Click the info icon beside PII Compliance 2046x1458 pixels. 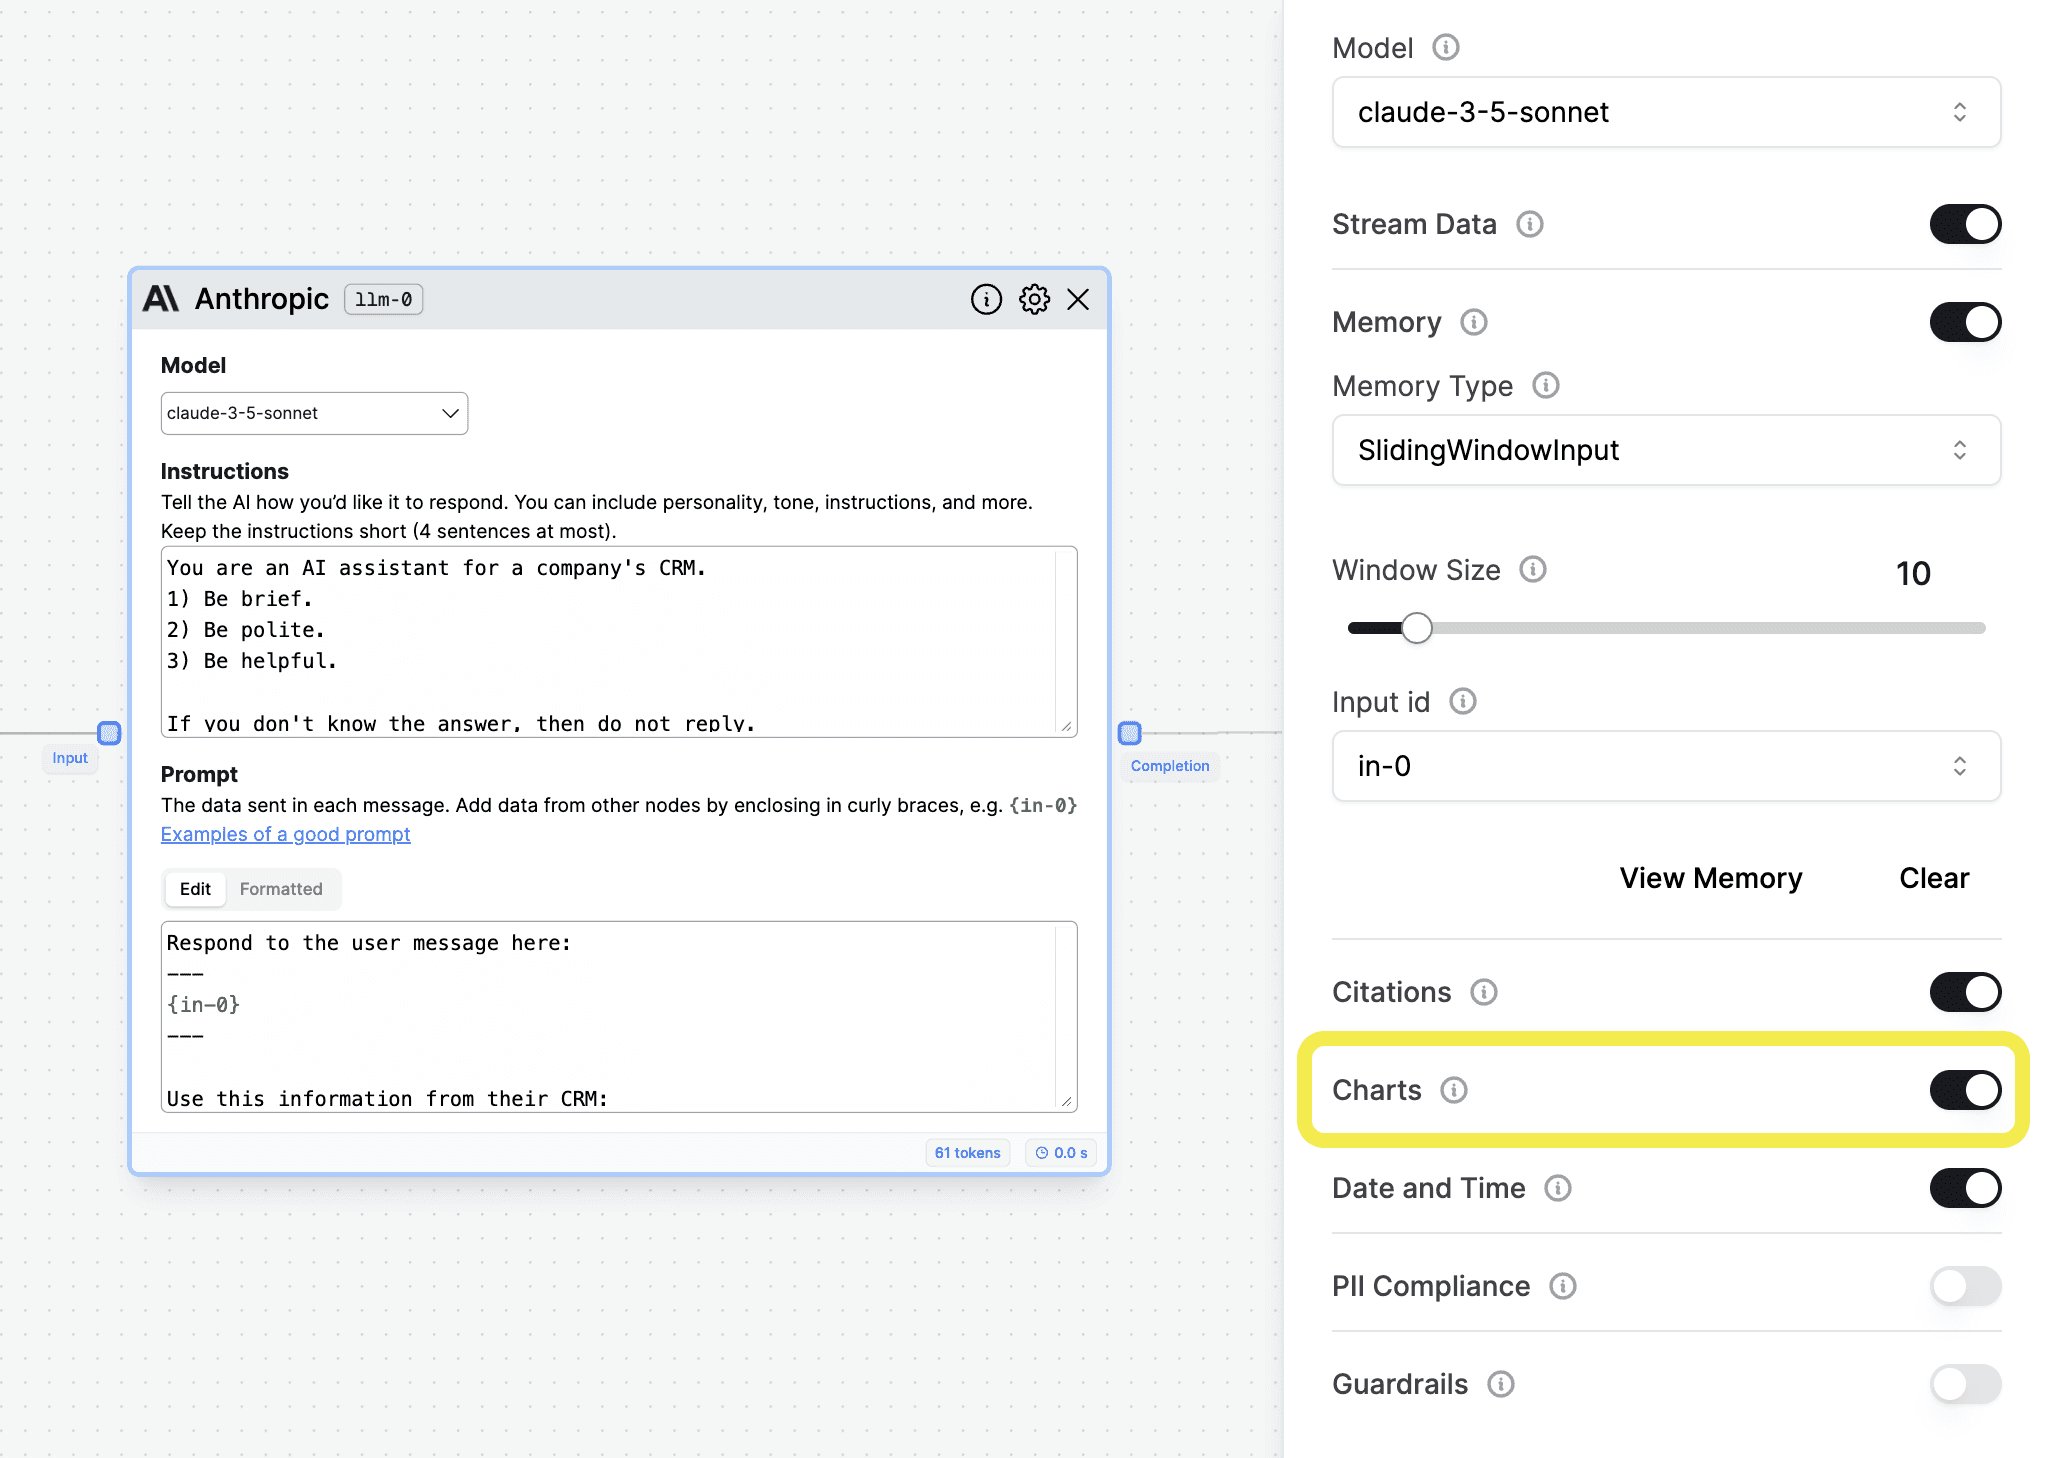pos(1562,1286)
